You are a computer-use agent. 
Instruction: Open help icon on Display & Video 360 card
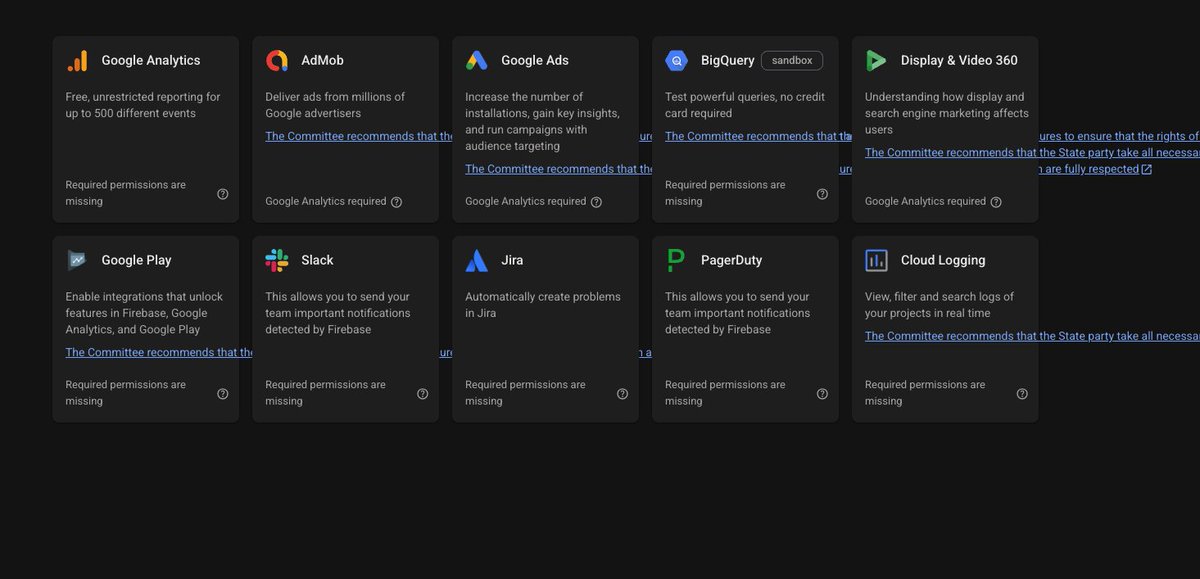996,202
